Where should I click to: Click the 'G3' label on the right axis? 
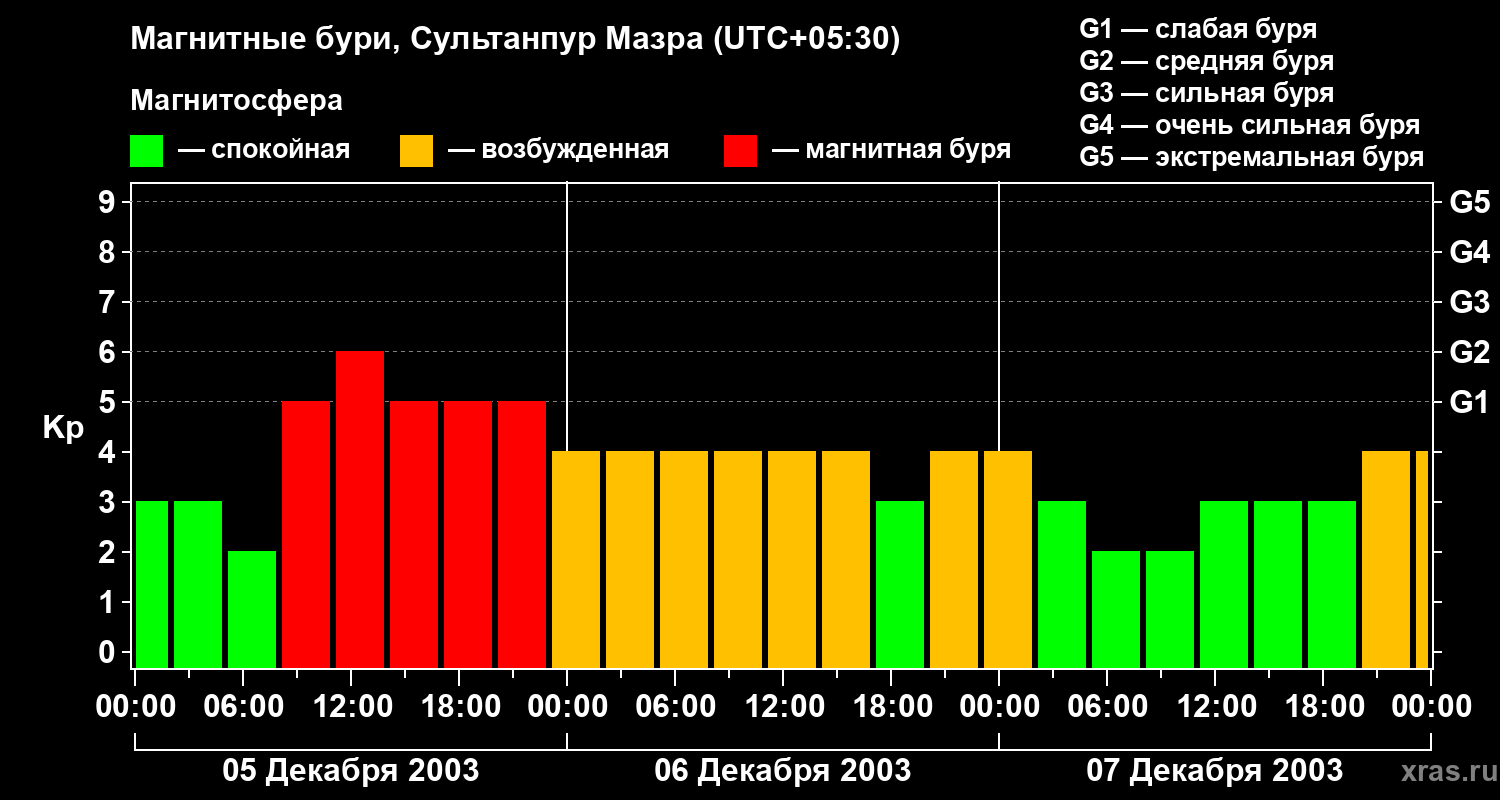[x=1469, y=302]
